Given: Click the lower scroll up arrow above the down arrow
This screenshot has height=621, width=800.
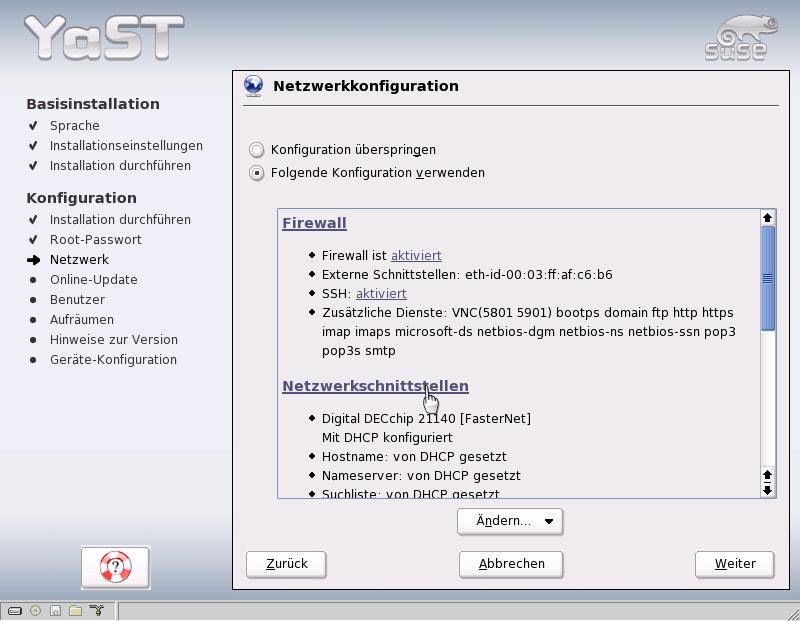Looking at the screenshot, I should pyautogui.click(x=767, y=475).
